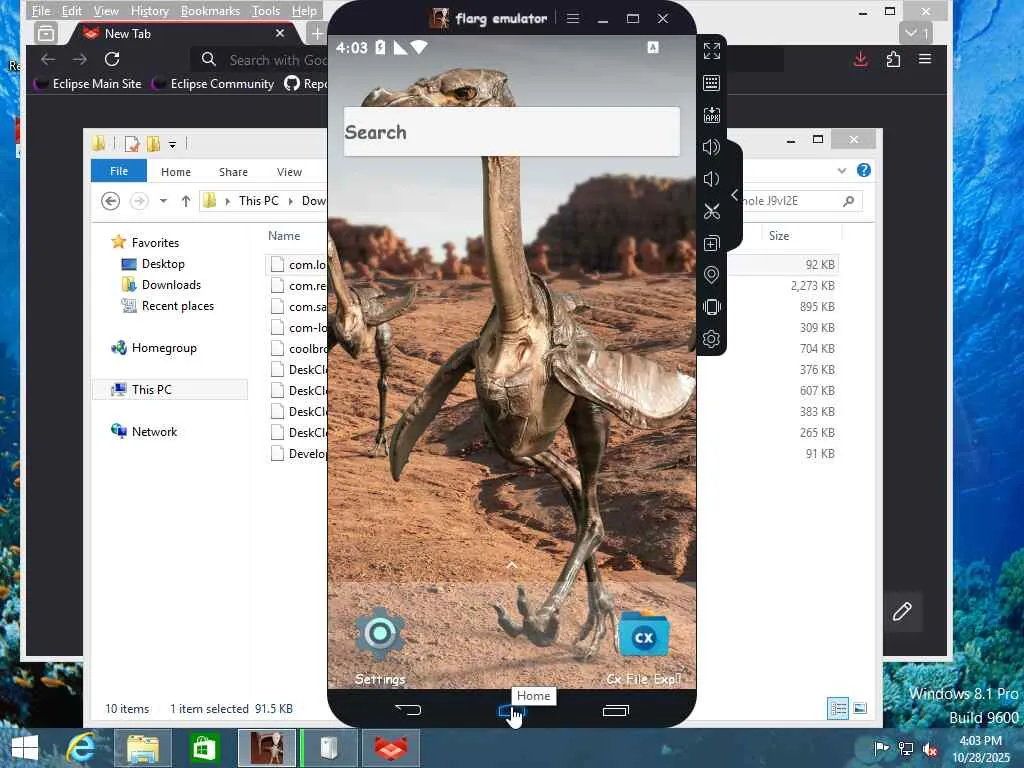1024x768 pixels.
Task: Open the browser Edit menu
Action: 72,11
